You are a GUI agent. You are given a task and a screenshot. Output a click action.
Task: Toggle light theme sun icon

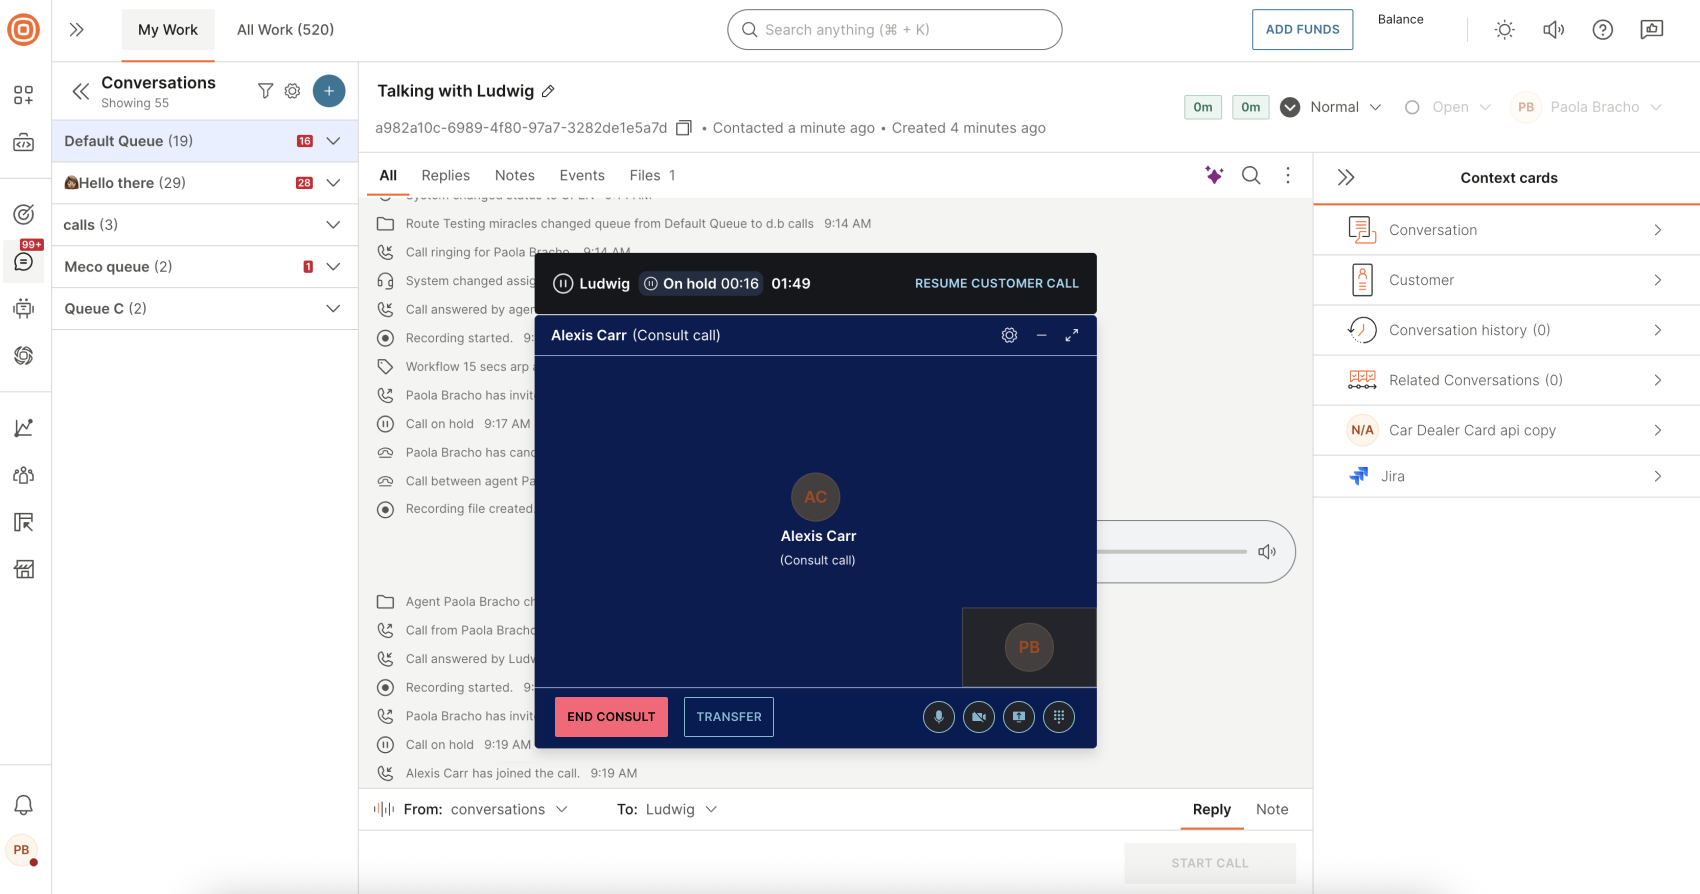coord(1504,30)
